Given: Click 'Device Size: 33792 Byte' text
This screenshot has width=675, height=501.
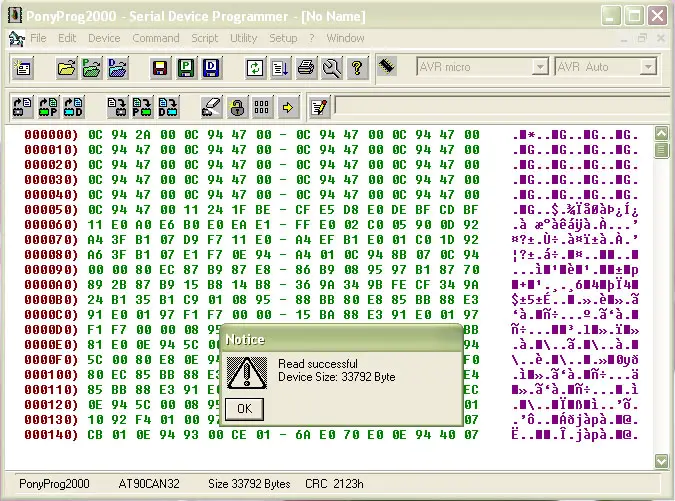Looking at the screenshot, I should [337, 377].
